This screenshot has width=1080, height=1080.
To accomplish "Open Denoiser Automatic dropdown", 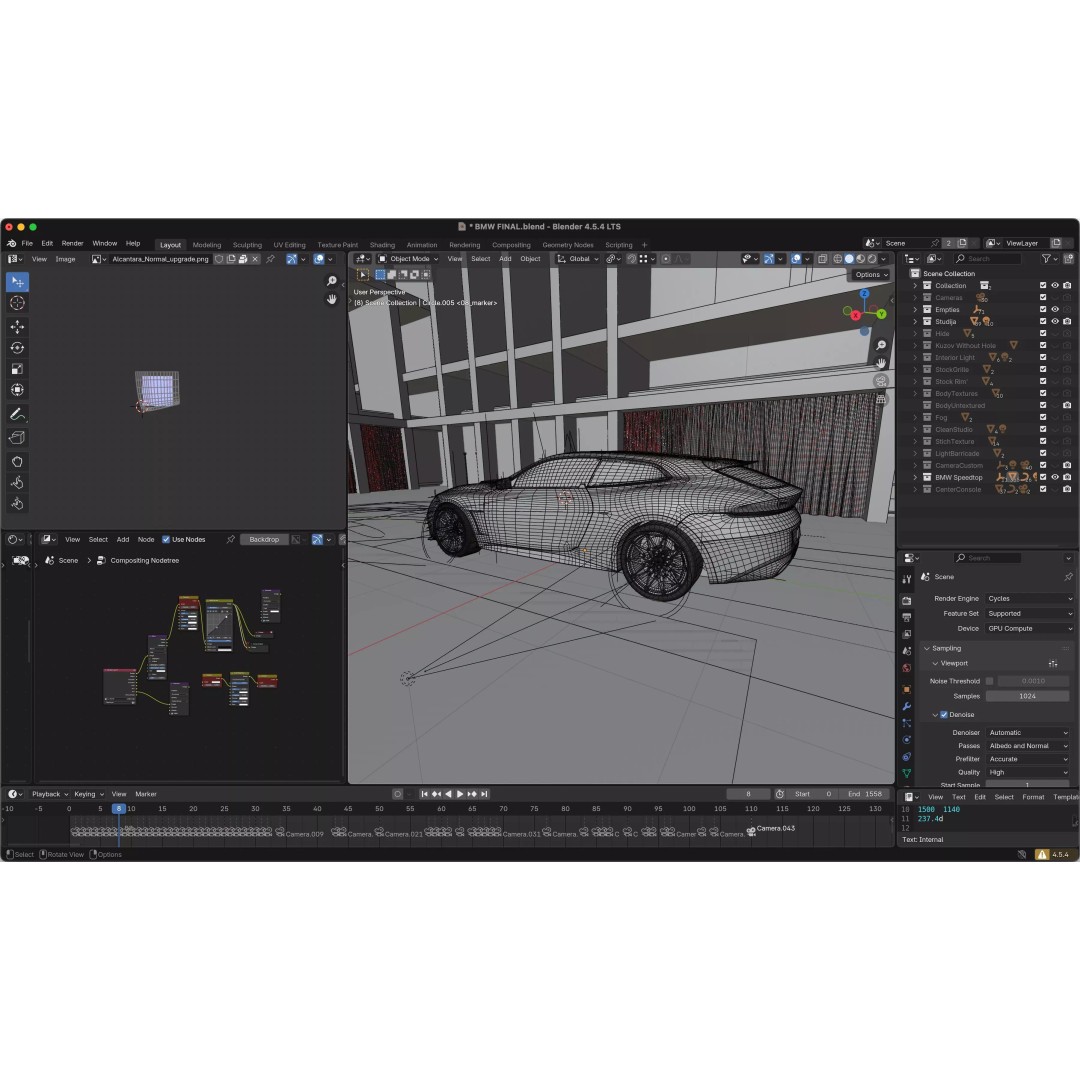I will [1028, 733].
